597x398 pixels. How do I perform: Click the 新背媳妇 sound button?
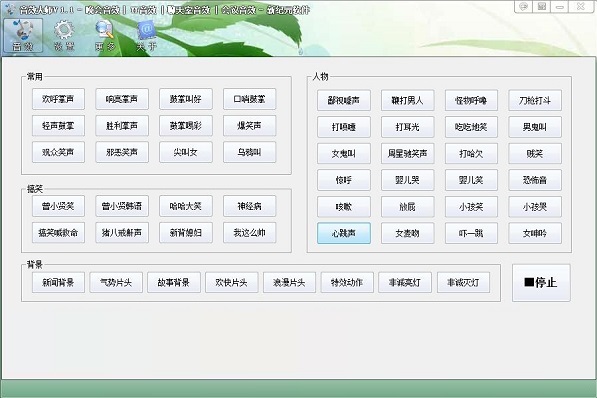pos(186,233)
